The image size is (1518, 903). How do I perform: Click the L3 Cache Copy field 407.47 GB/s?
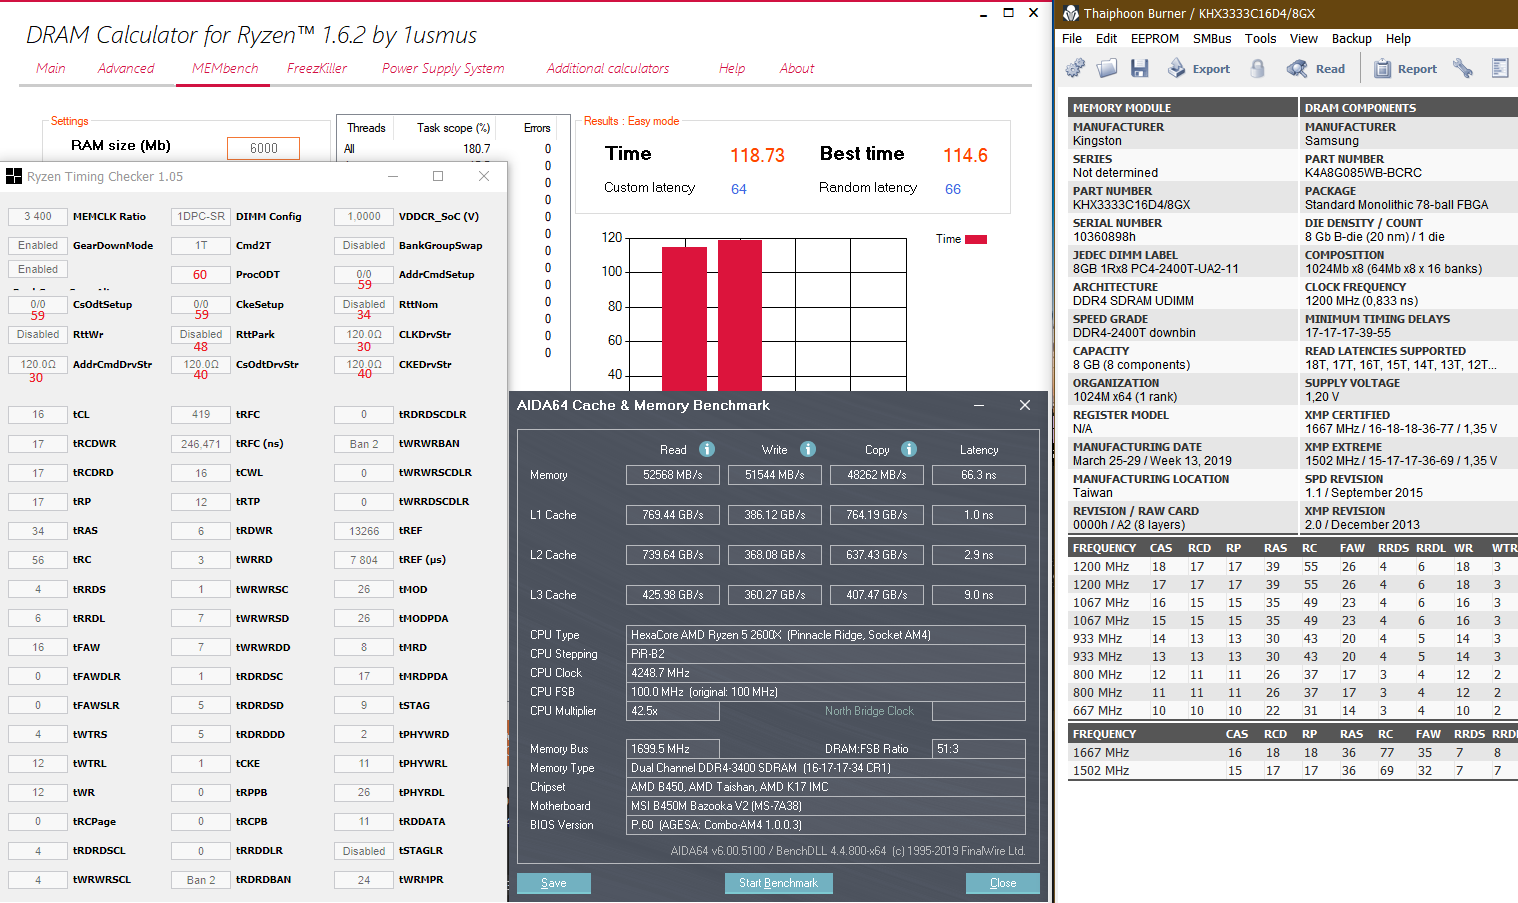[877, 595]
